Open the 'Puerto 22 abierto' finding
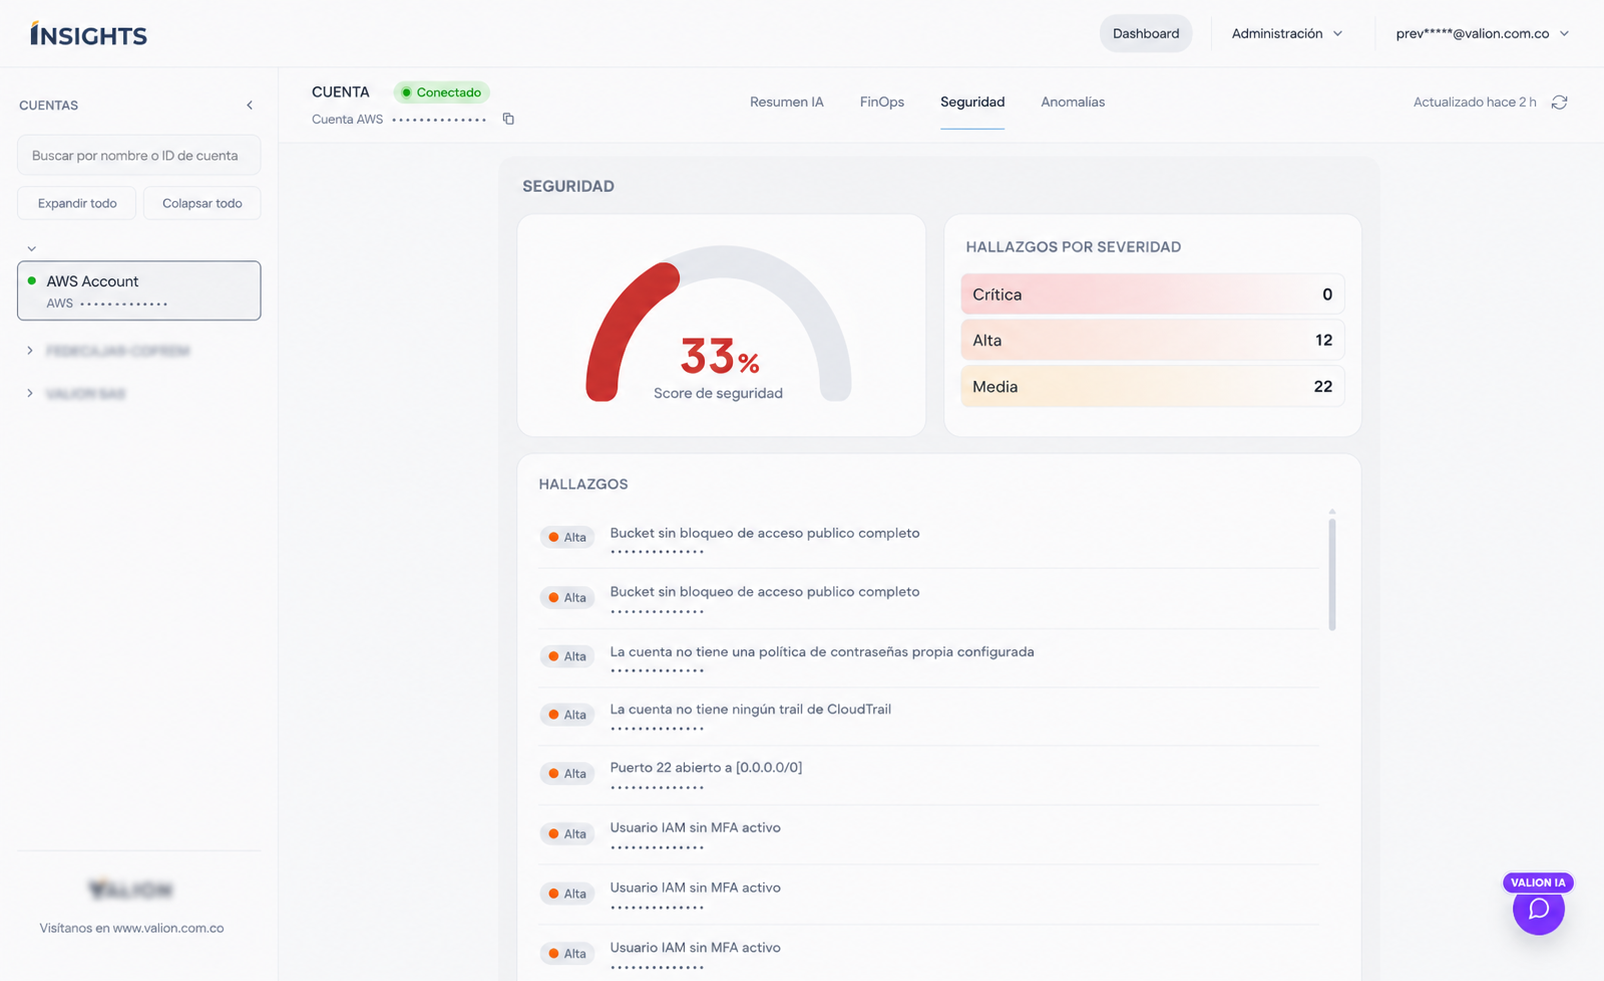 click(929, 774)
